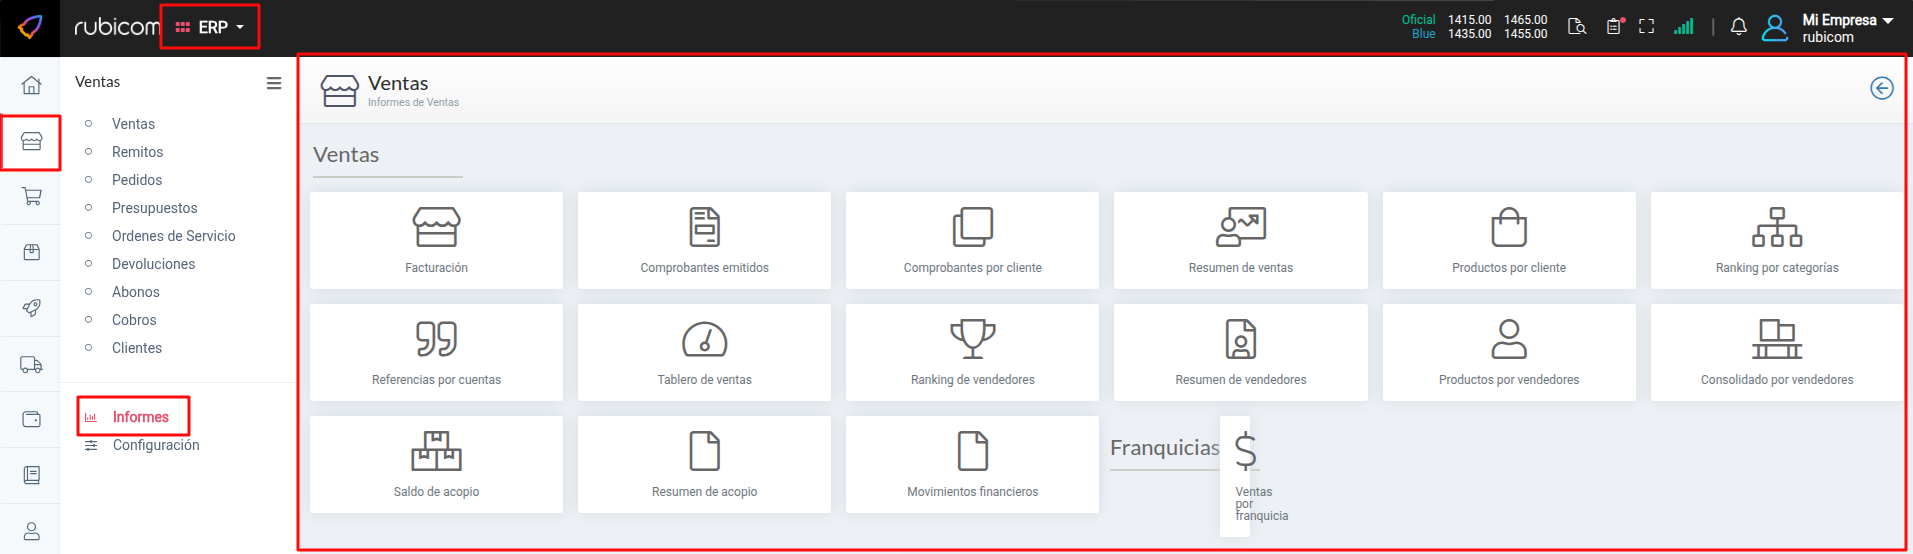
Task: Open Ranking de vendedores report
Action: [x=972, y=352]
